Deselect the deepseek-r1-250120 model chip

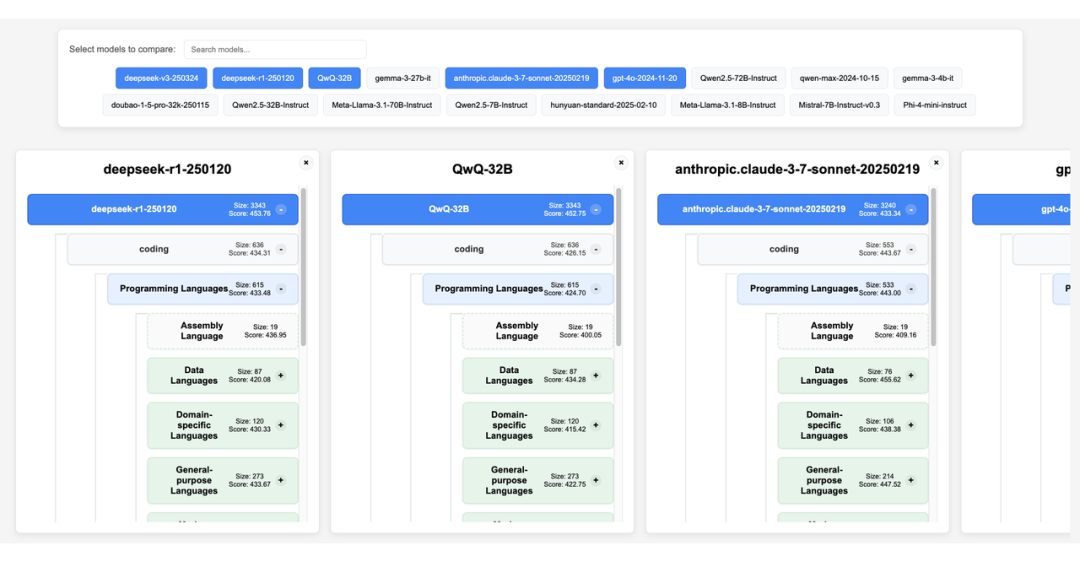point(258,78)
